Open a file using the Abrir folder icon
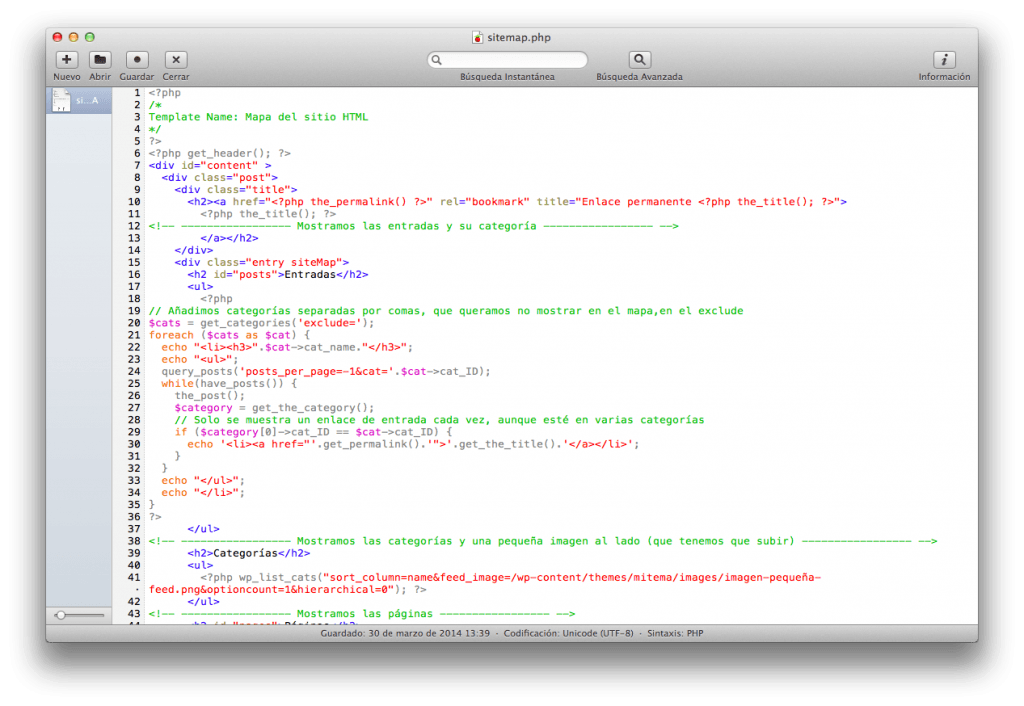Image resolution: width=1024 pixels, height=706 pixels. (x=100, y=59)
